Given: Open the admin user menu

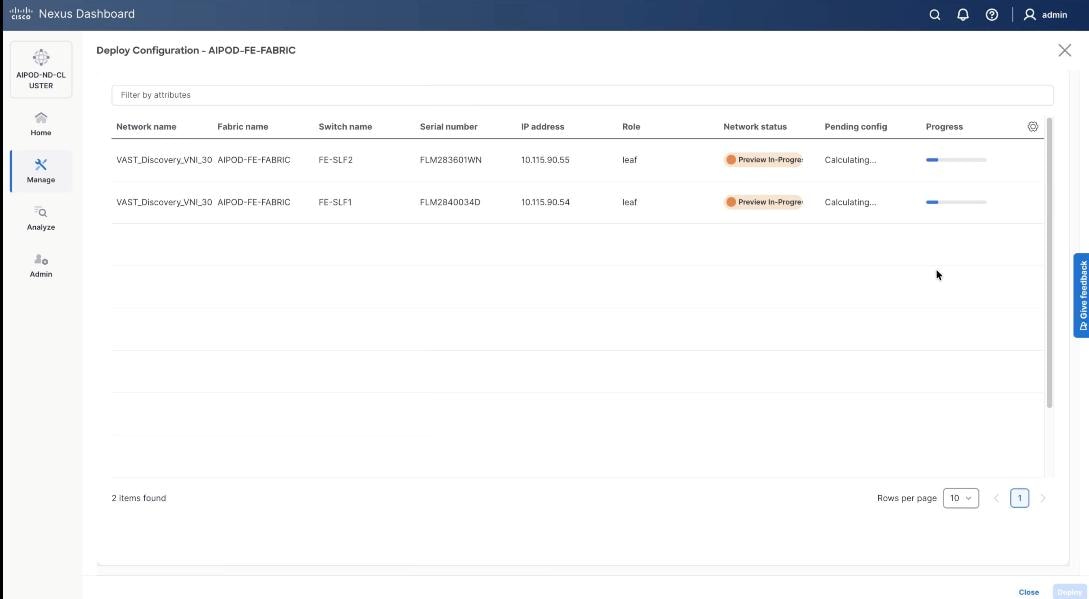Looking at the screenshot, I should coord(1045,15).
